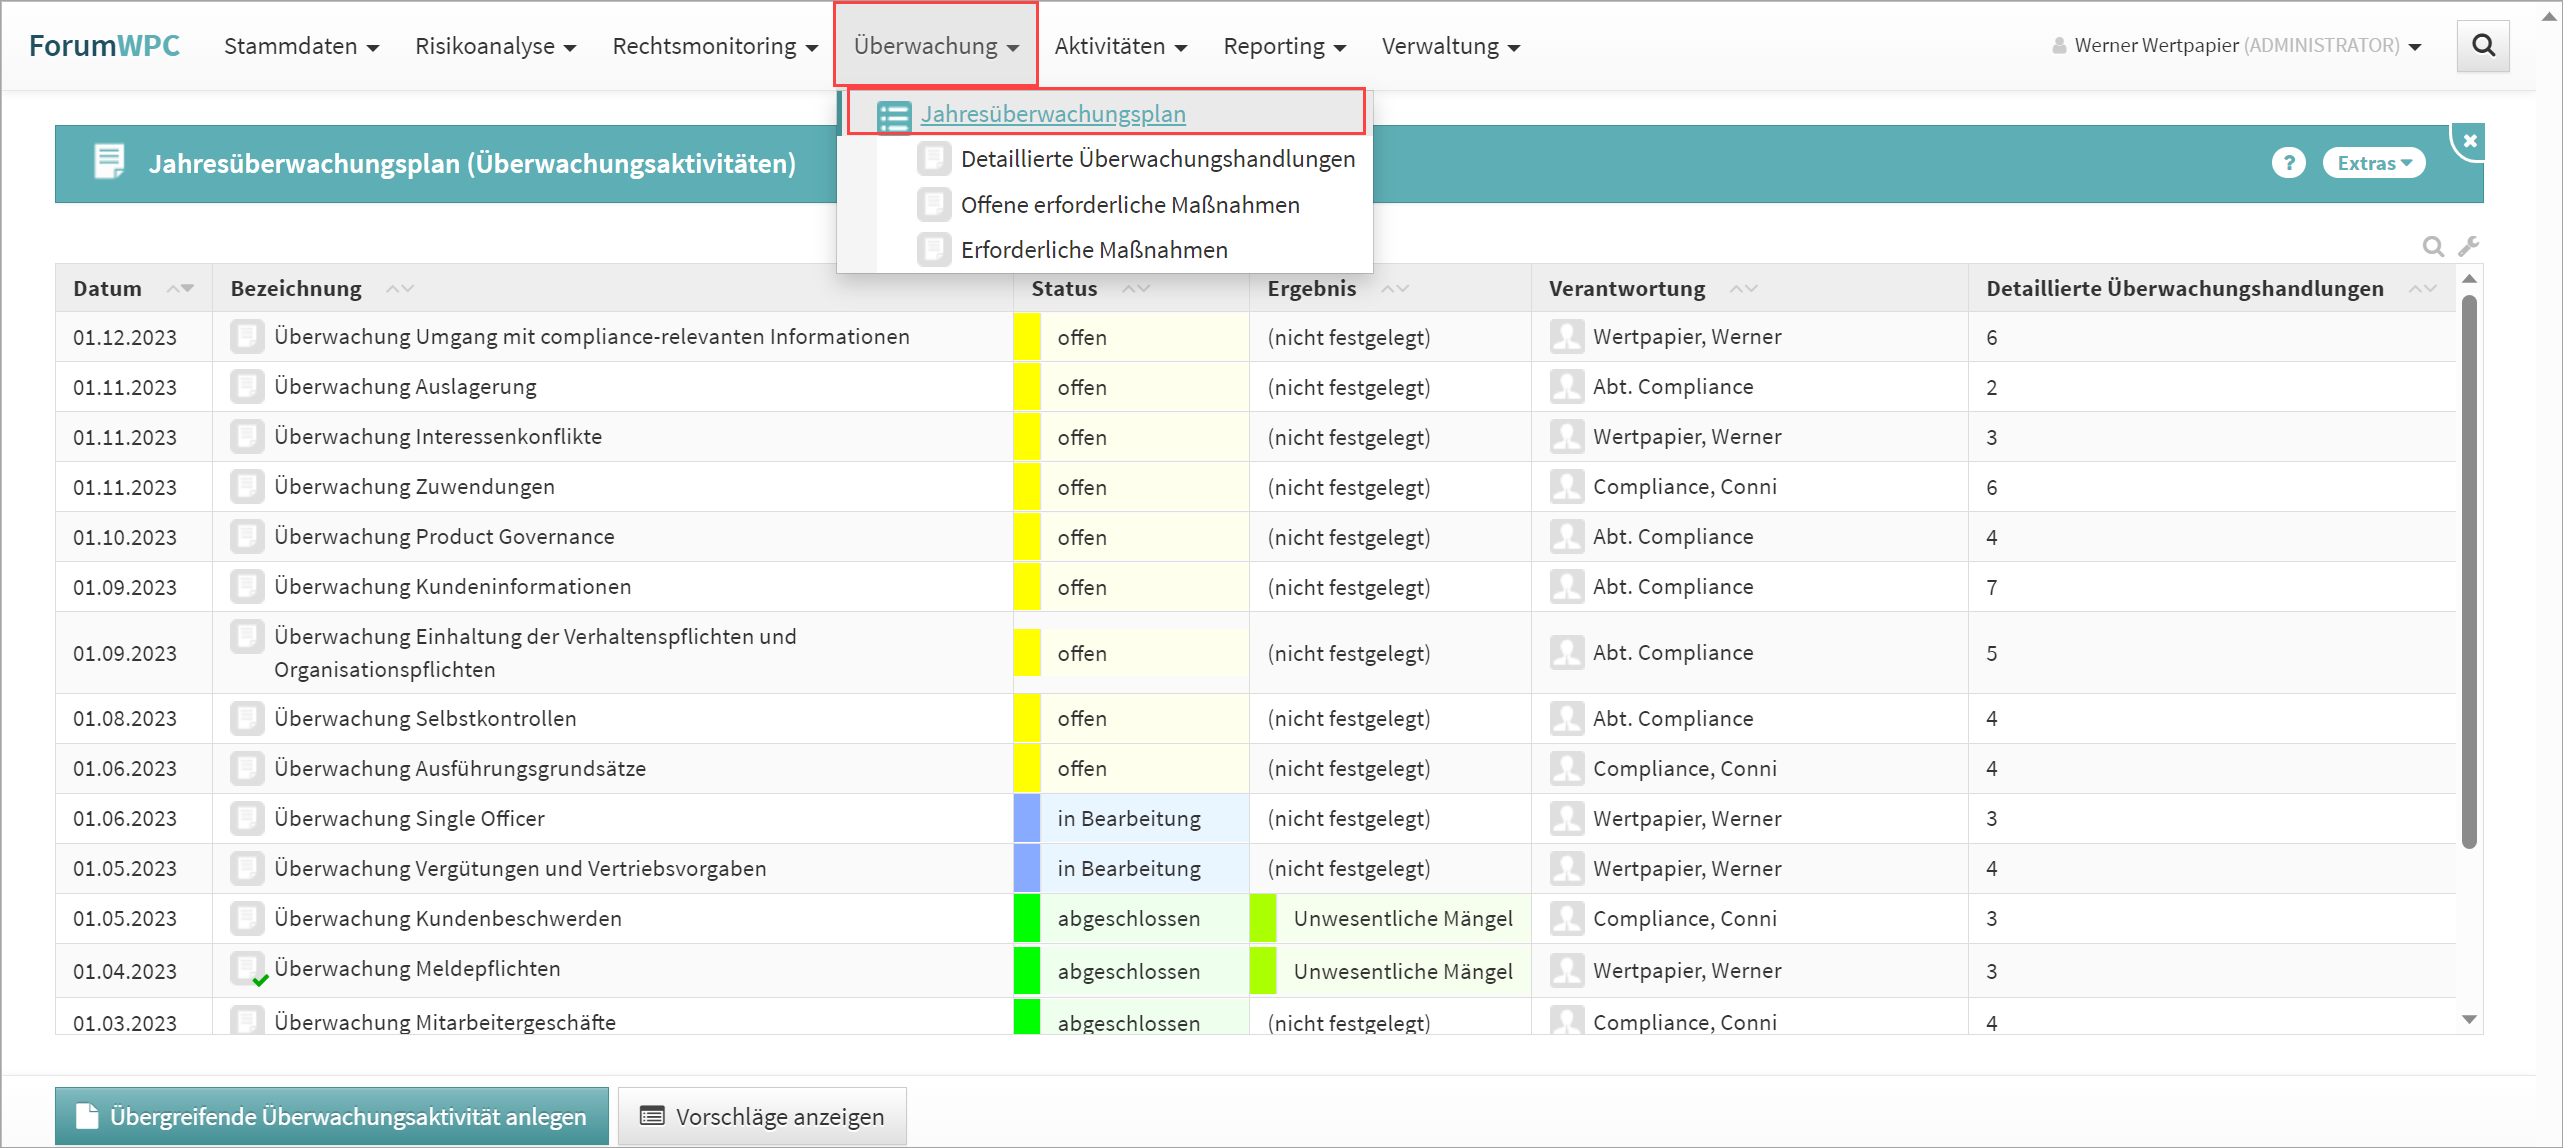Toggle sorting on the Verantwortung column
Viewport: 2563px width, 1148px height.
[1742, 289]
